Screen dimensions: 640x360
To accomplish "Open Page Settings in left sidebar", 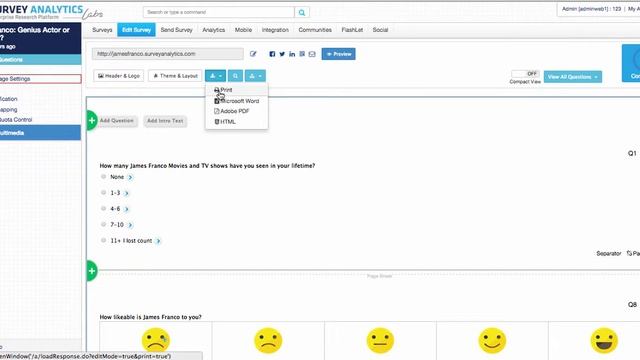I will point(40,79).
